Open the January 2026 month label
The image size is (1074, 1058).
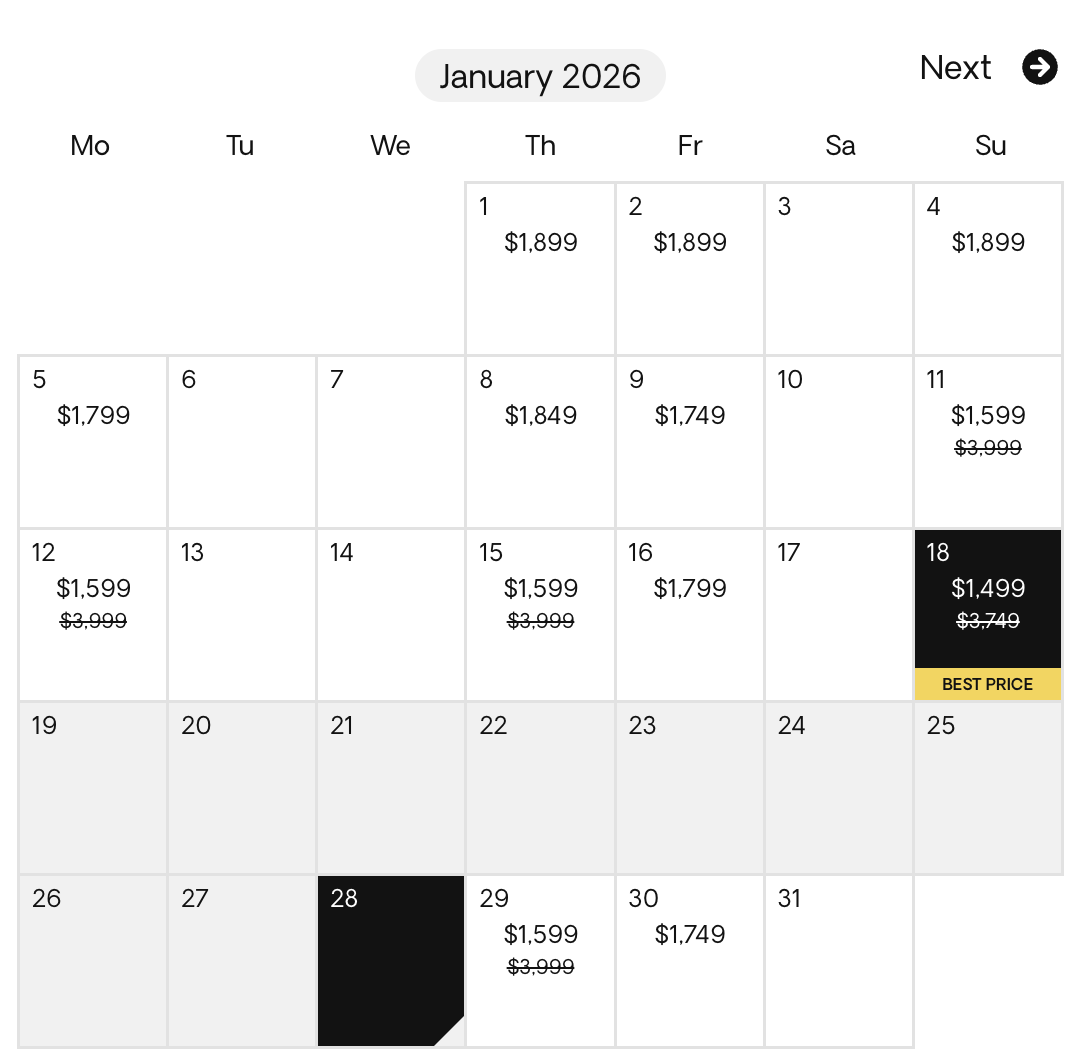[x=540, y=75]
